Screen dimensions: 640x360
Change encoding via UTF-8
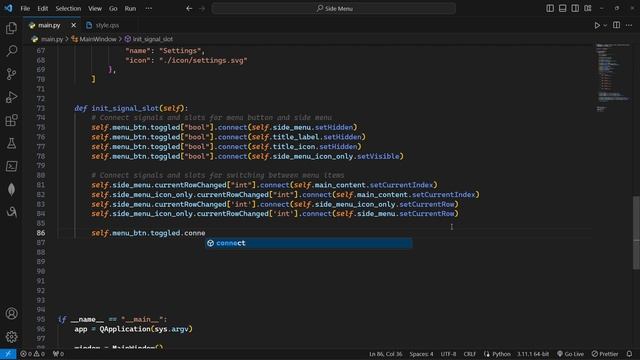448,354
